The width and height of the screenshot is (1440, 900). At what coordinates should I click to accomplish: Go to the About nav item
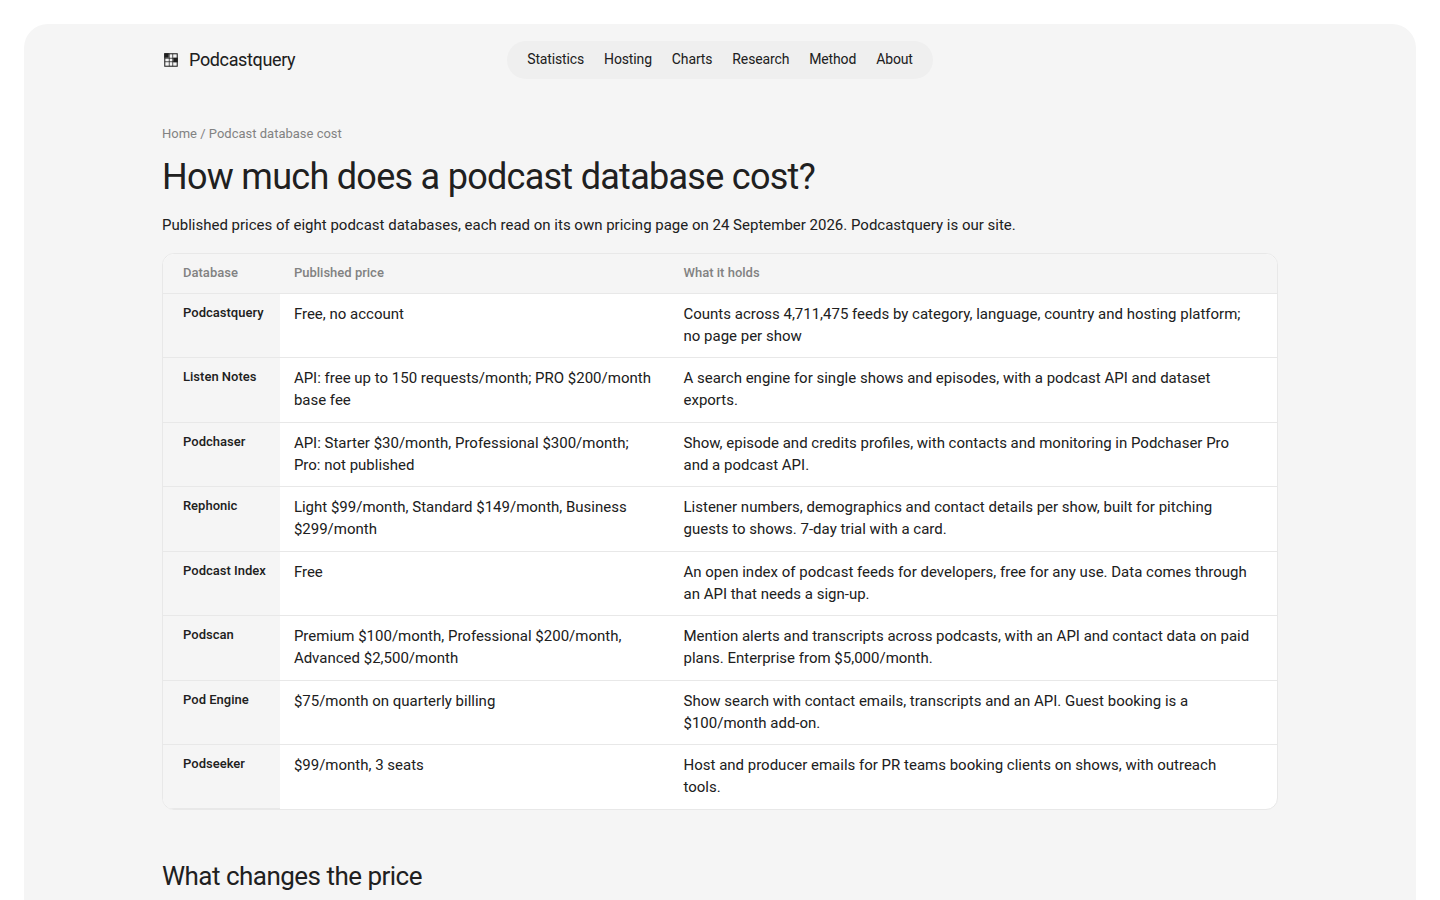click(895, 59)
